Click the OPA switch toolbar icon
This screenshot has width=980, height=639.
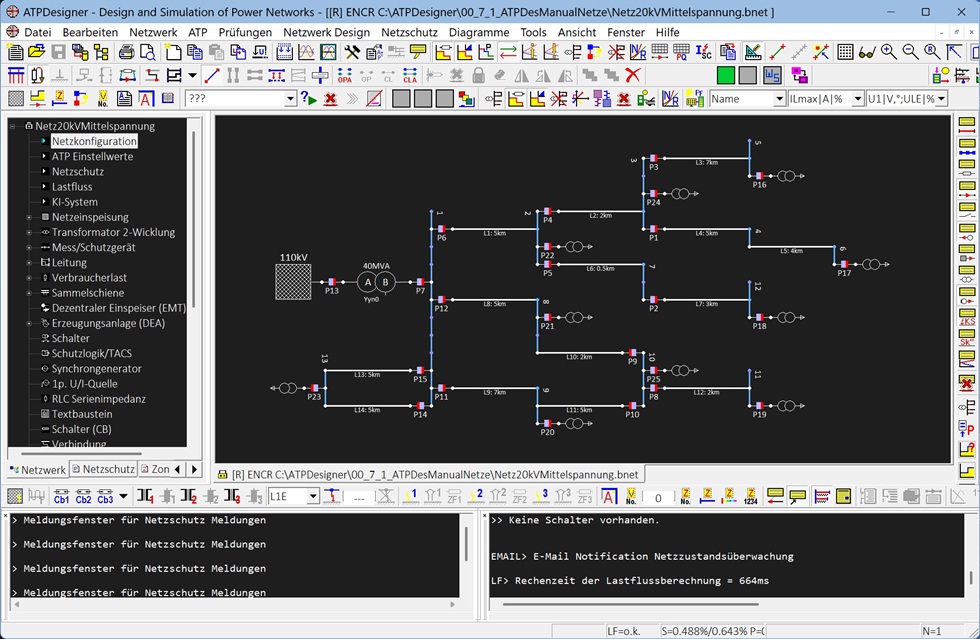(x=345, y=75)
